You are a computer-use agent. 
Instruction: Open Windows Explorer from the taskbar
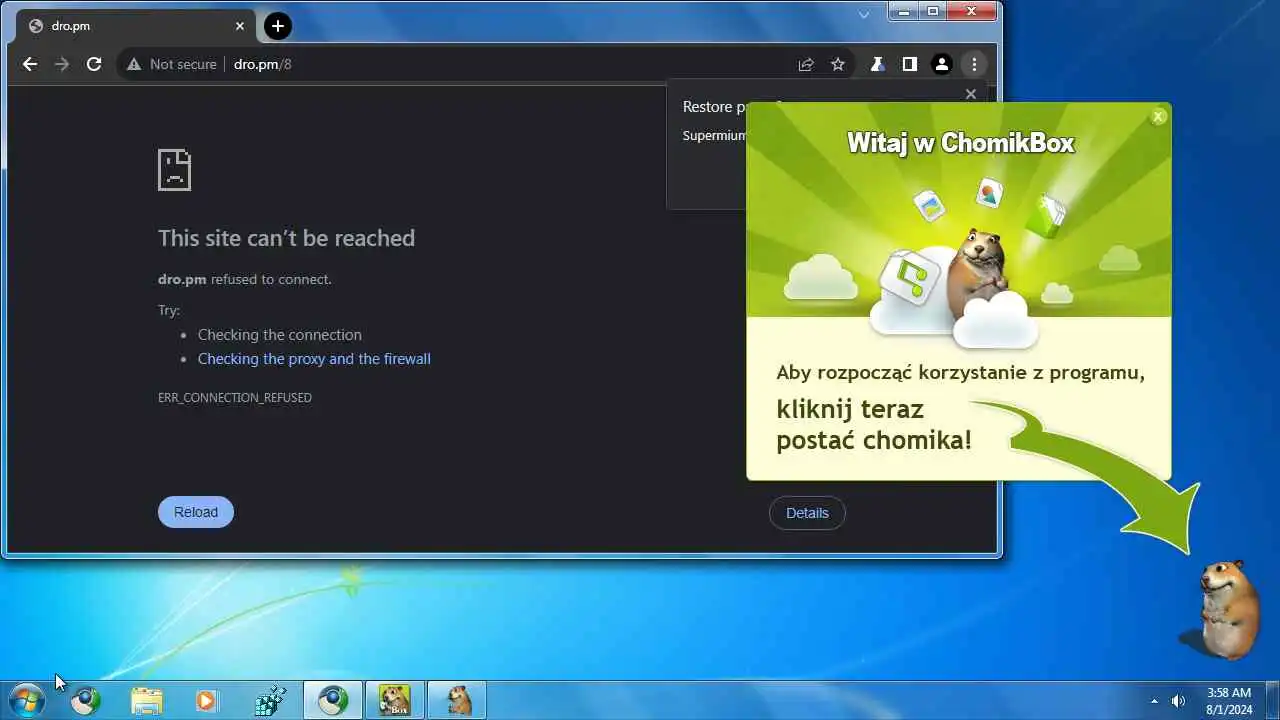146,701
